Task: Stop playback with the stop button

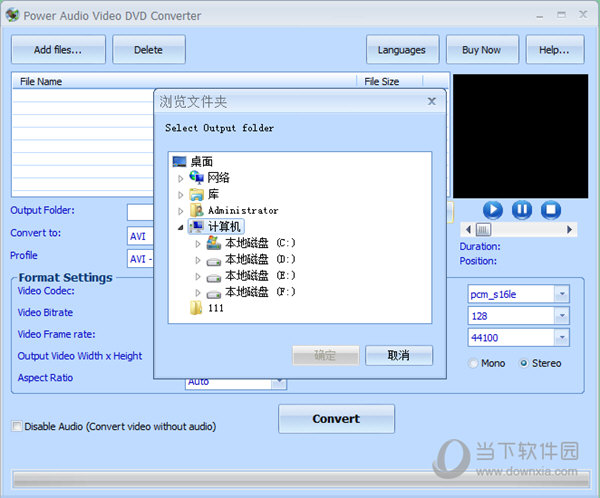Action: (551, 210)
